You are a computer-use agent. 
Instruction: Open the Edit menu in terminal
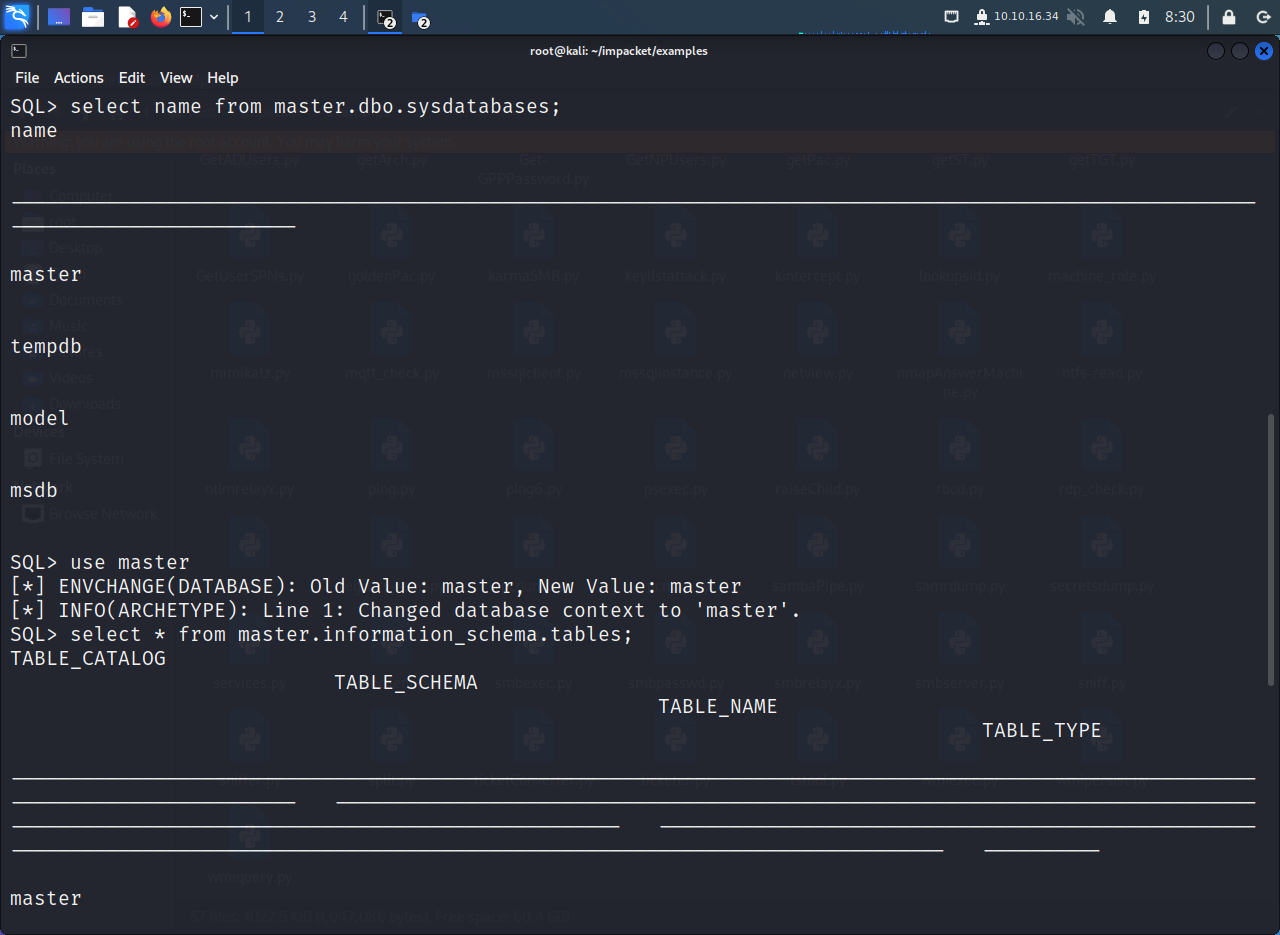(x=132, y=77)
